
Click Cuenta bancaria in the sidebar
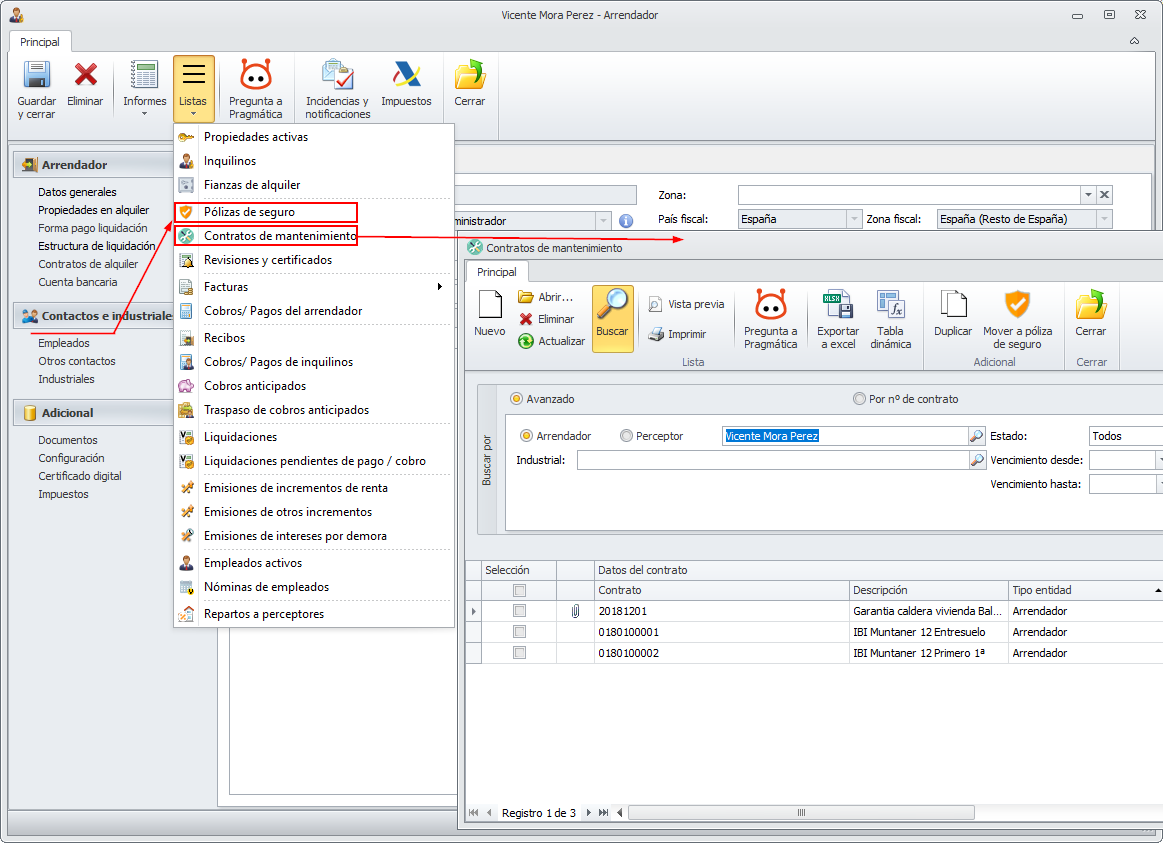click(78, 282)
